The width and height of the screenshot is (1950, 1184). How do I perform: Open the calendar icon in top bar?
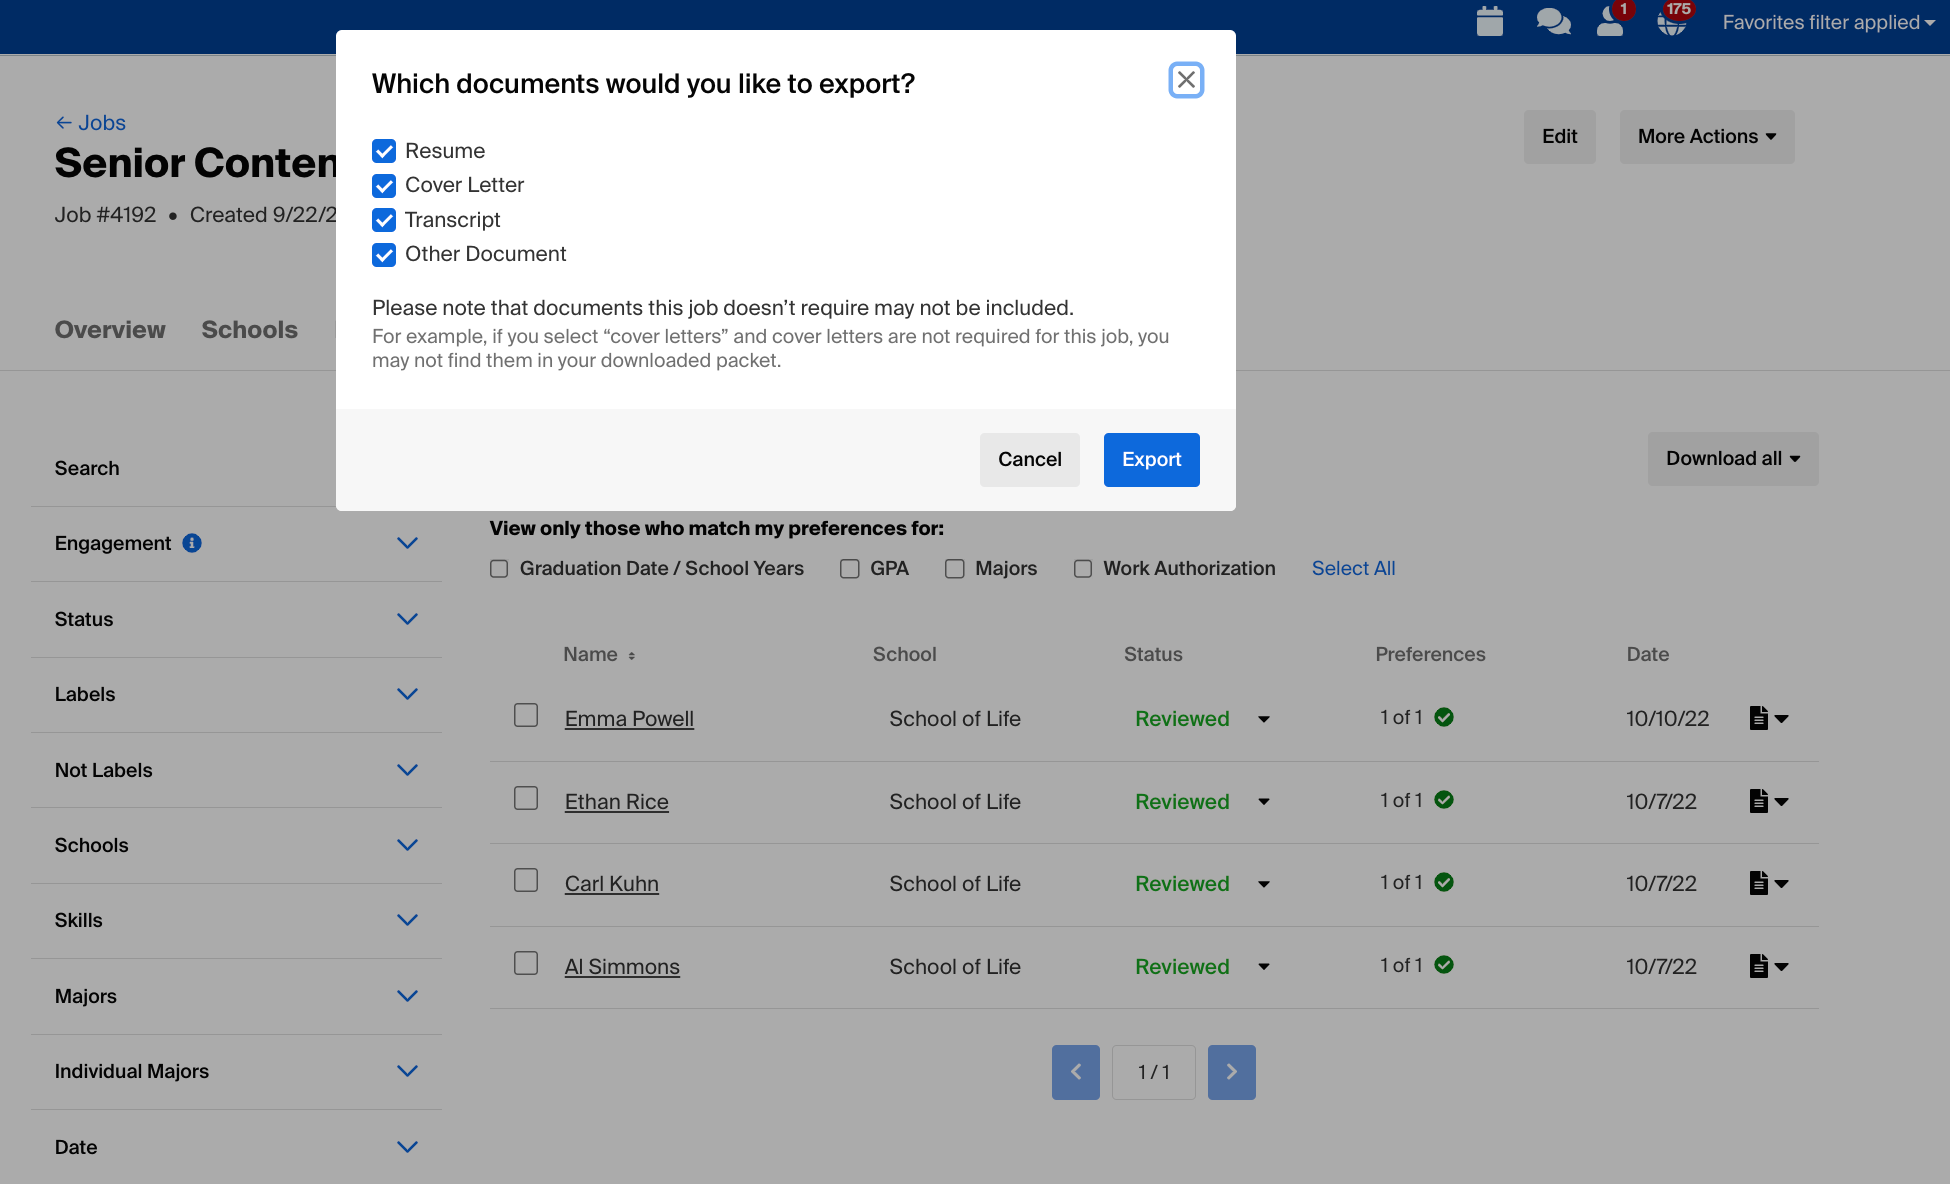(x=1489, y=21)
